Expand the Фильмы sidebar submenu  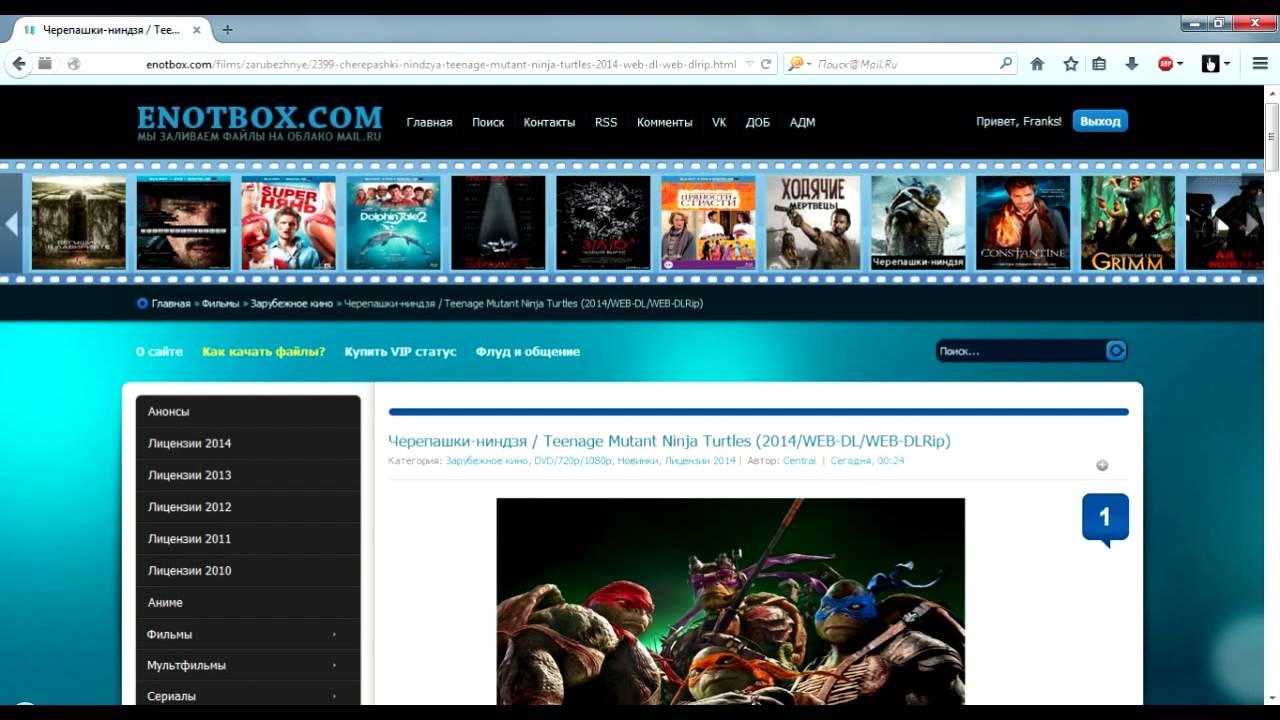[x=334, y=634]
